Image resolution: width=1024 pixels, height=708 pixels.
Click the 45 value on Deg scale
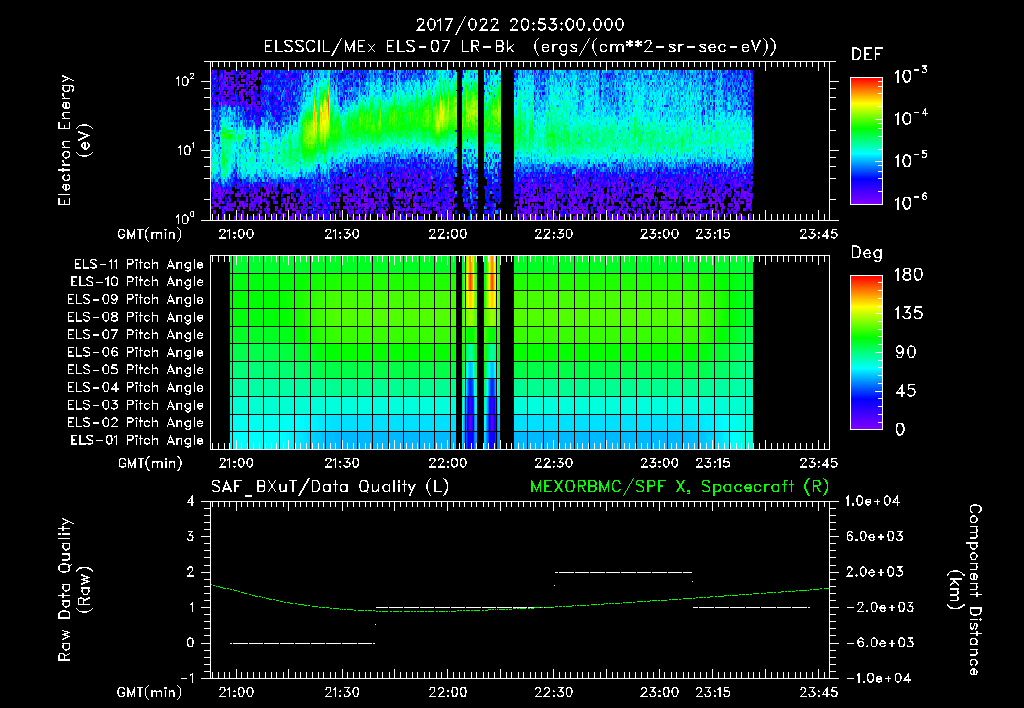click(x=905, y=391)
